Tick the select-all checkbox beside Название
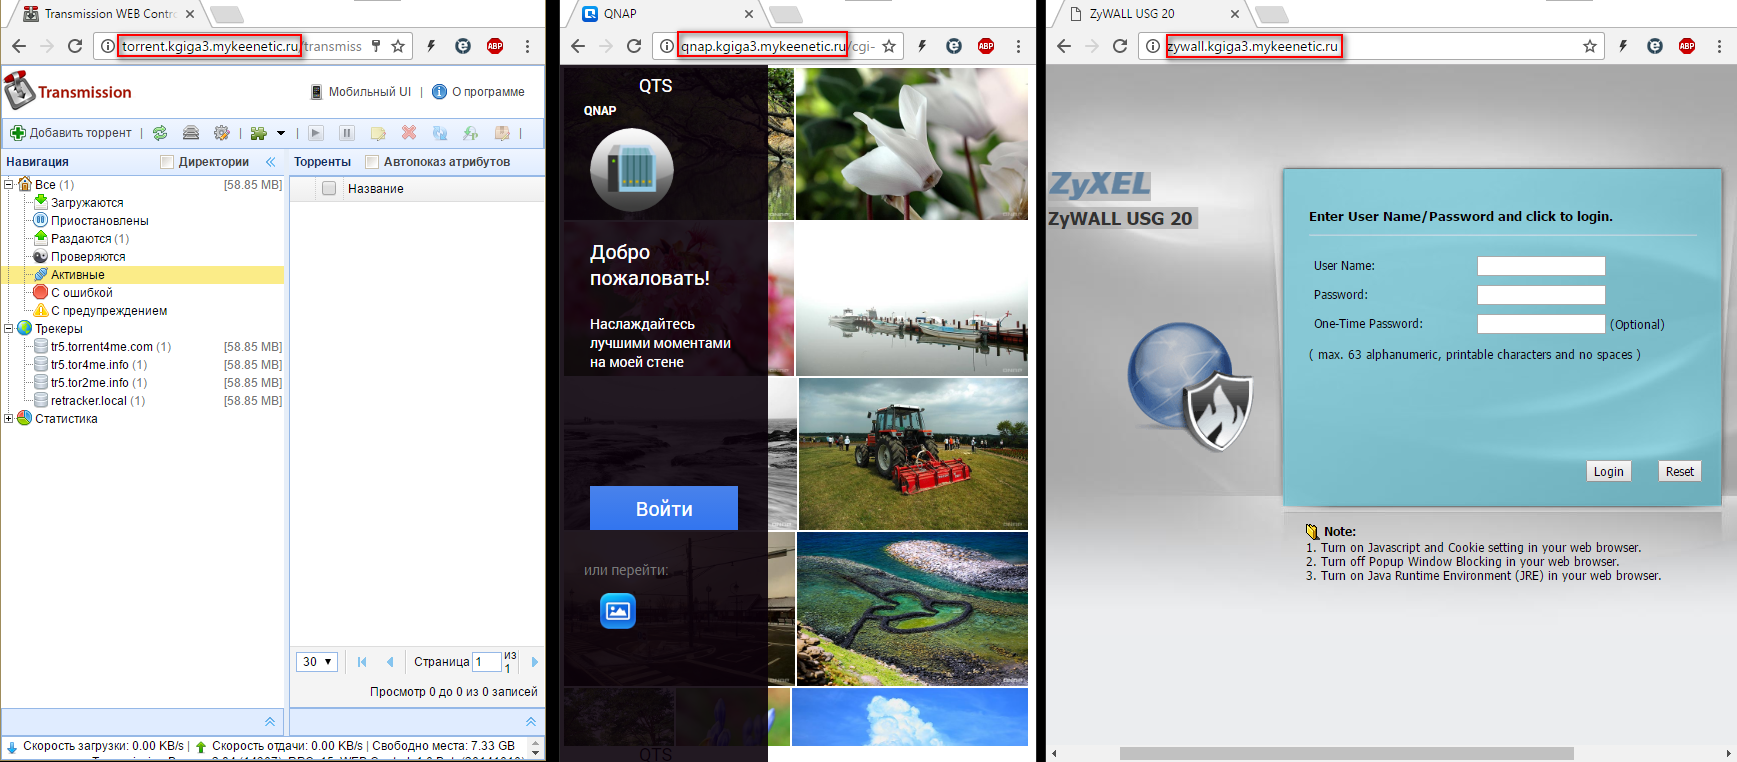This screenshot has width=1737, height=762. click(x=328, y=188)
